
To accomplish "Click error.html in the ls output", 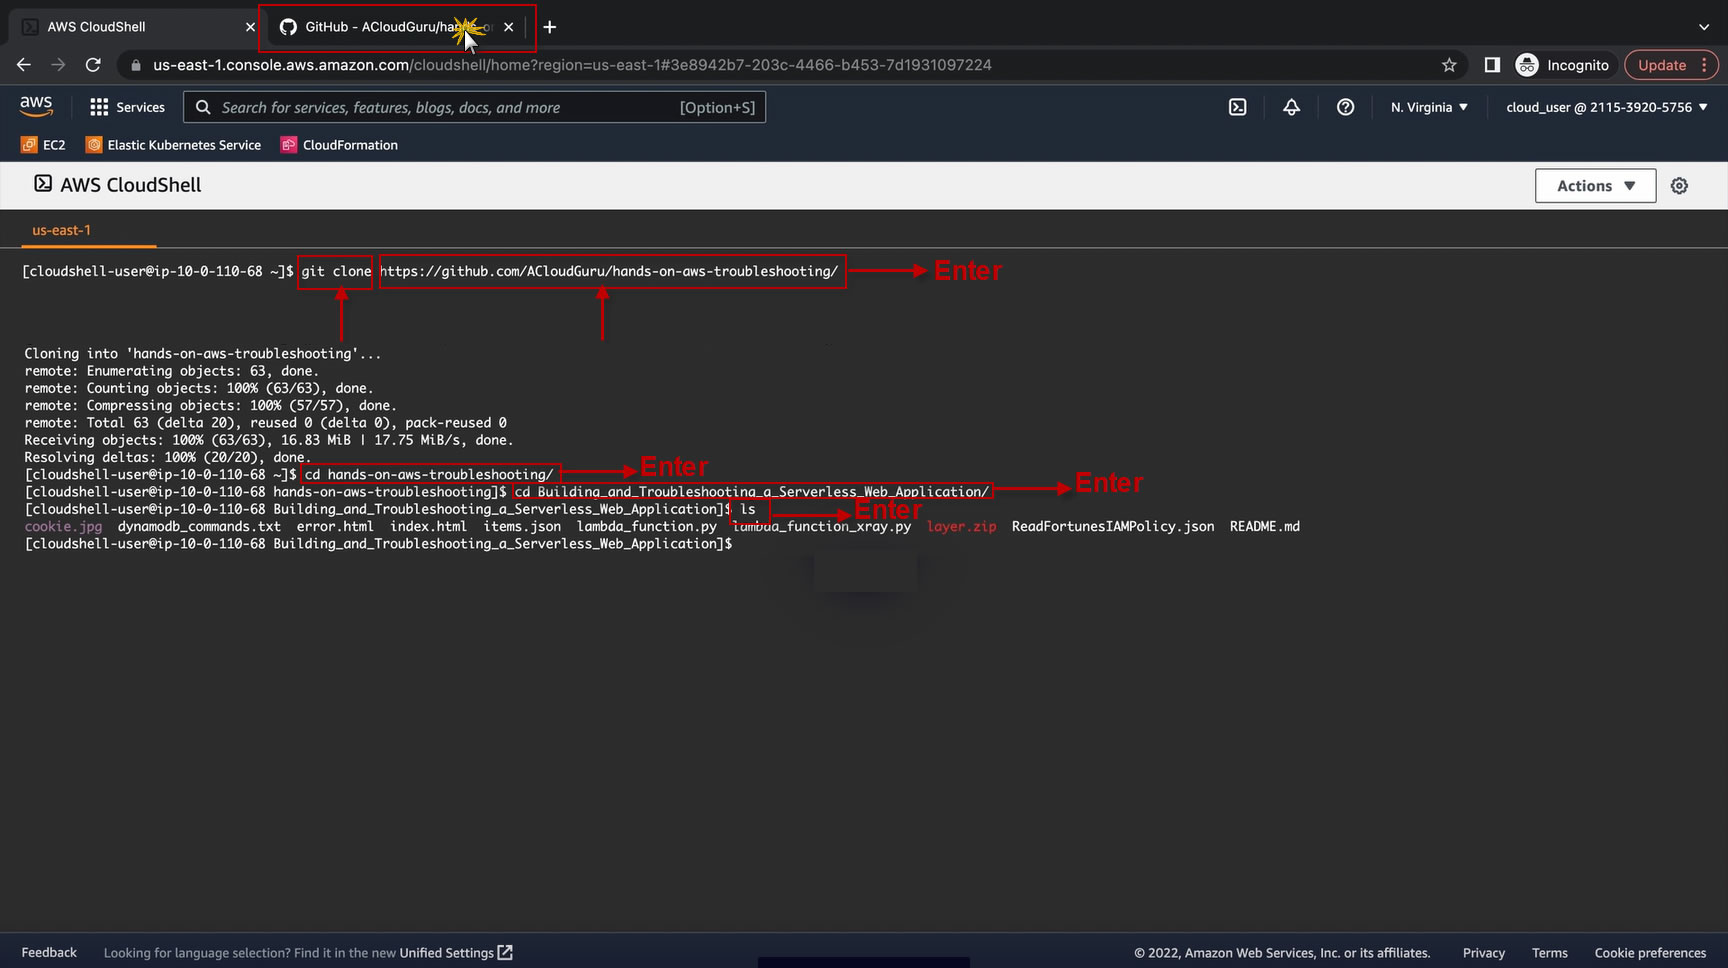I will point(335,526).
